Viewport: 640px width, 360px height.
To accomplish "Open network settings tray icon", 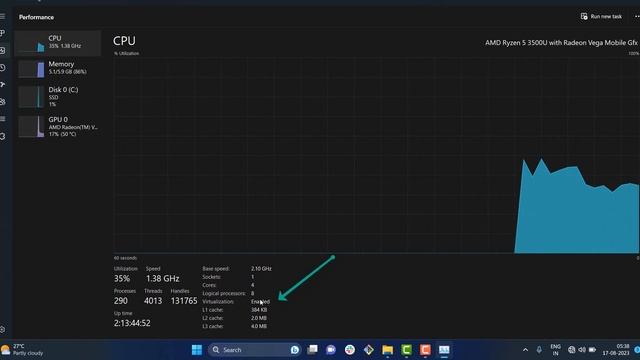I will coord(571,350).
